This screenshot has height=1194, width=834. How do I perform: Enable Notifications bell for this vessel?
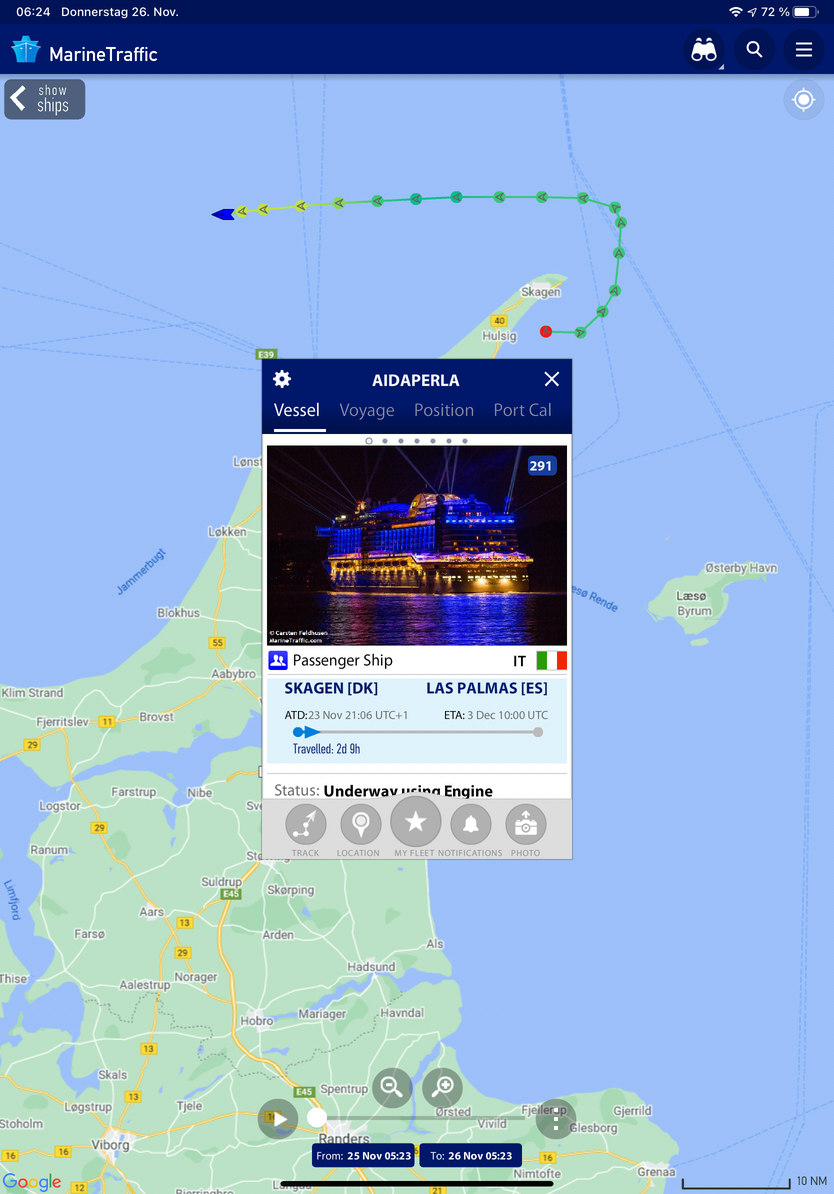pos(471,825)
